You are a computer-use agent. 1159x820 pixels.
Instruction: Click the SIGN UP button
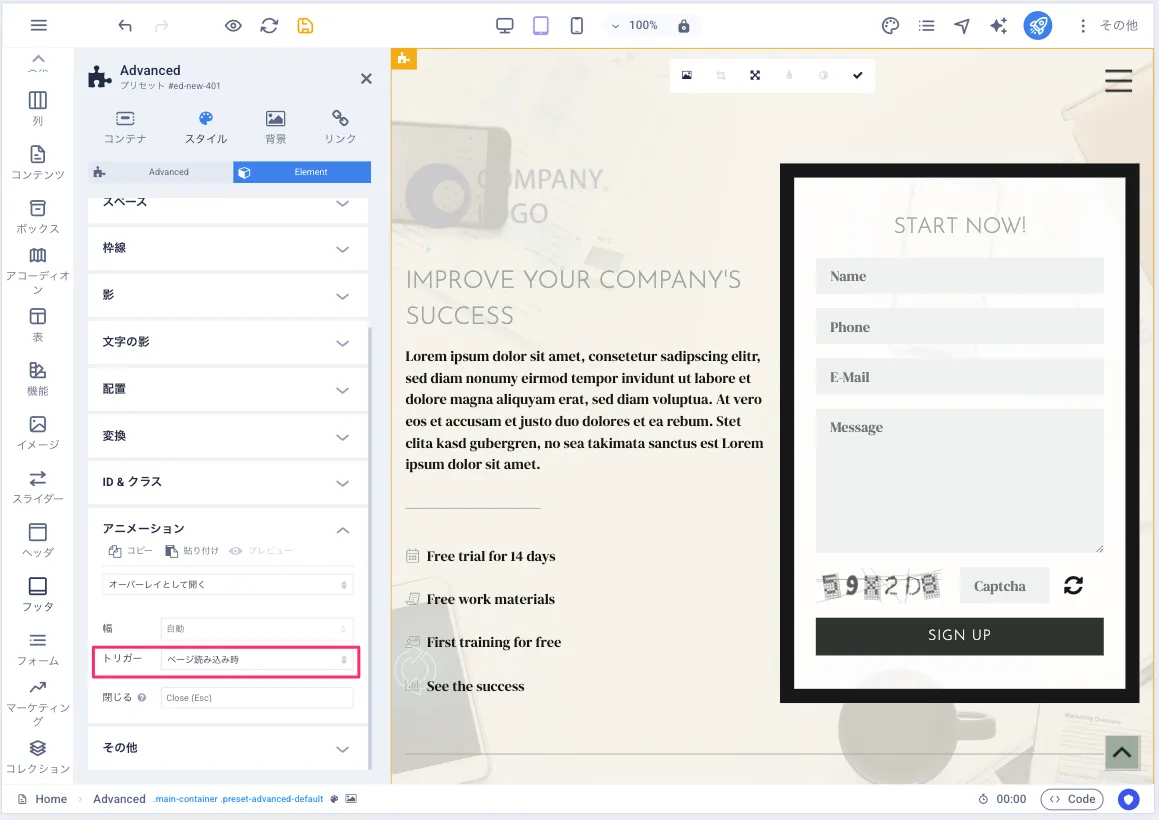(x=959, y=636)
